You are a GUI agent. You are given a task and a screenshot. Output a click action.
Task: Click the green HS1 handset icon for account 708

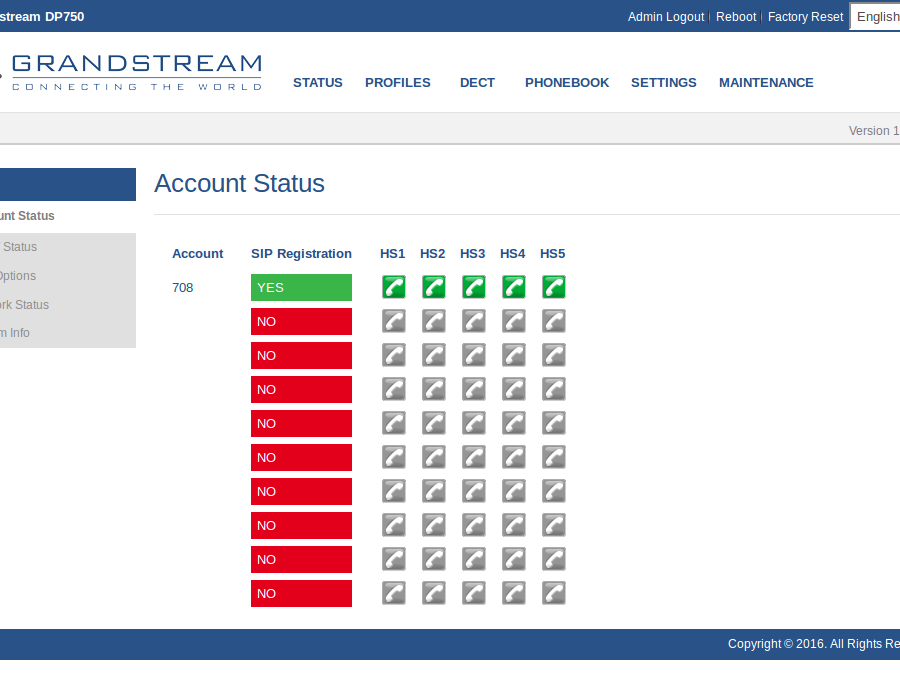click(394, 287)
